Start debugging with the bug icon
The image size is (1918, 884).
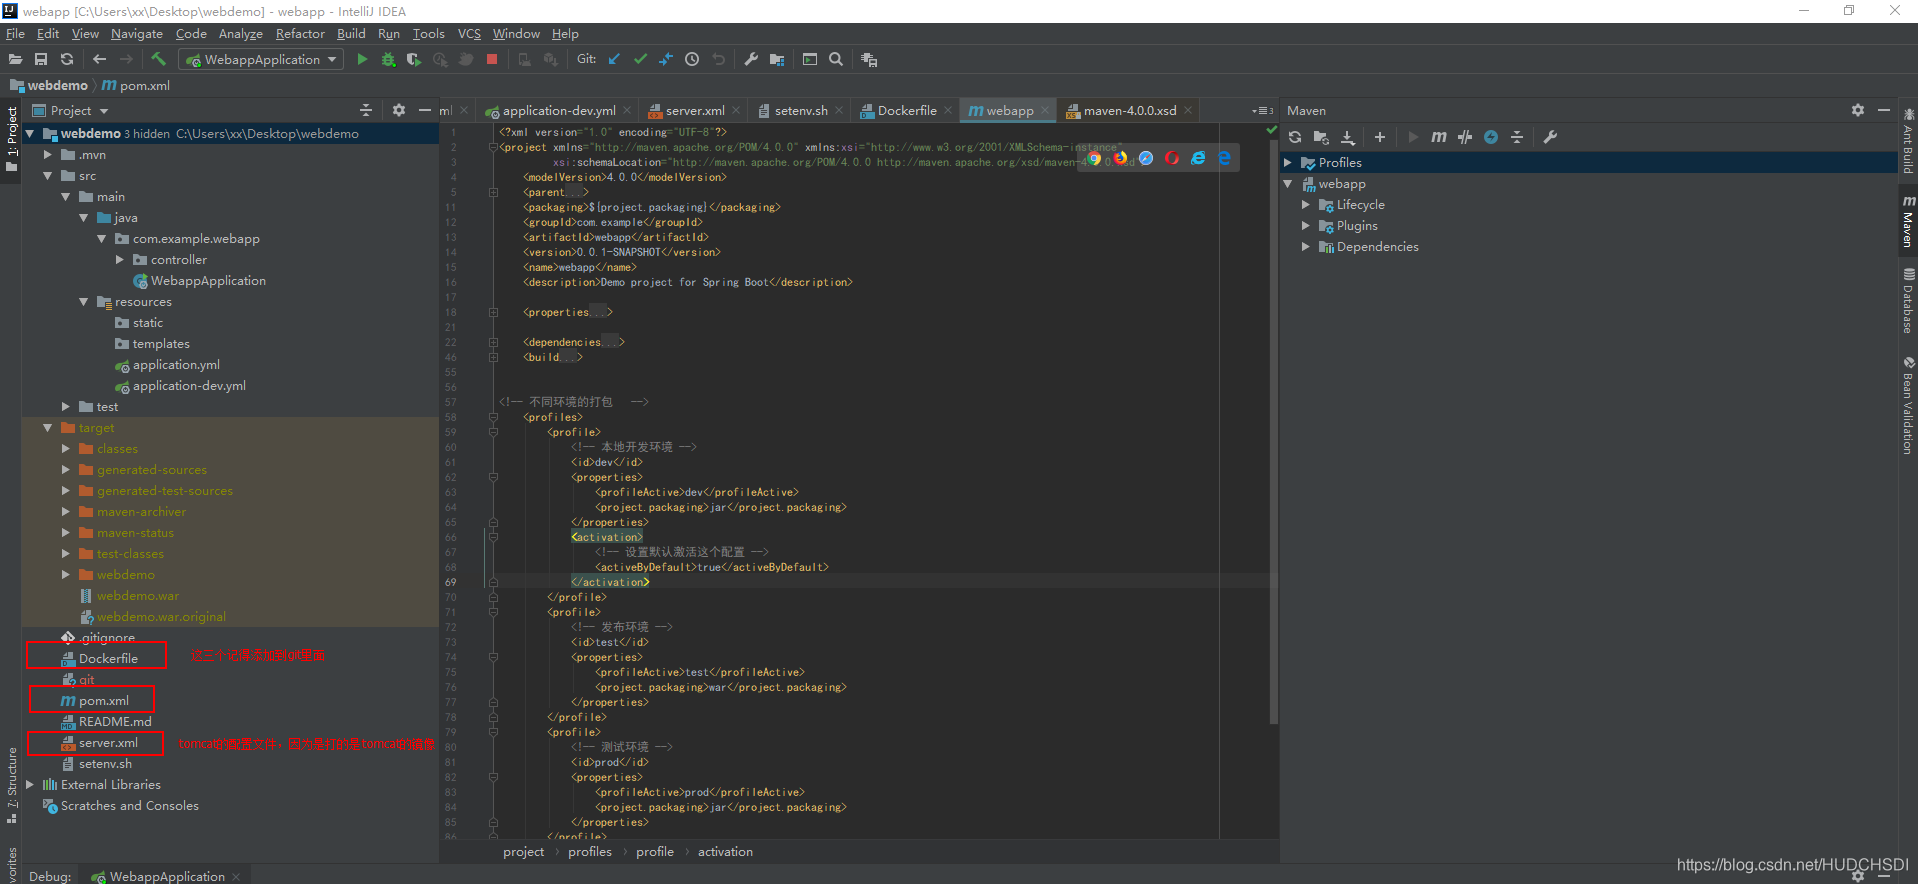pyautogui.click(x=388, y=60)
